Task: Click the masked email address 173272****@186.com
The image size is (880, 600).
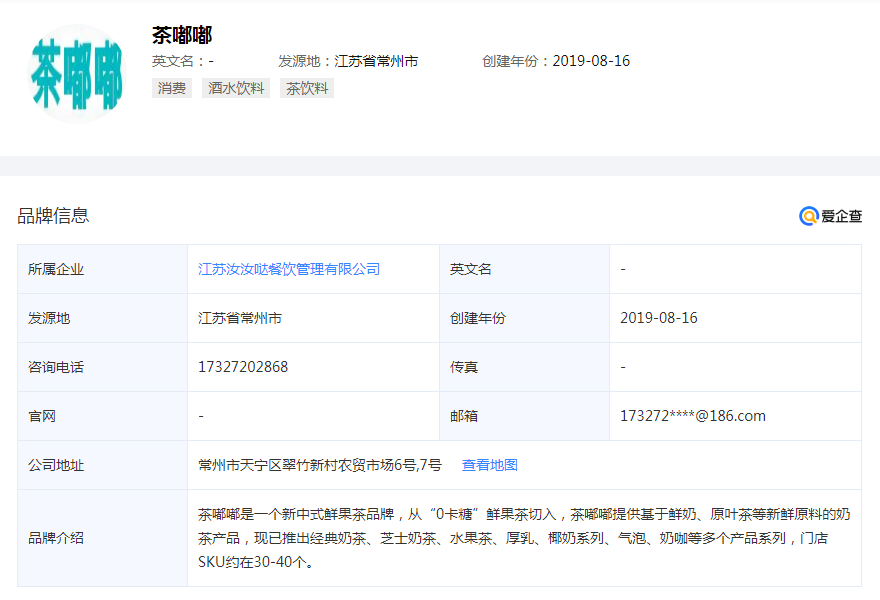Action: pos(693,416)
